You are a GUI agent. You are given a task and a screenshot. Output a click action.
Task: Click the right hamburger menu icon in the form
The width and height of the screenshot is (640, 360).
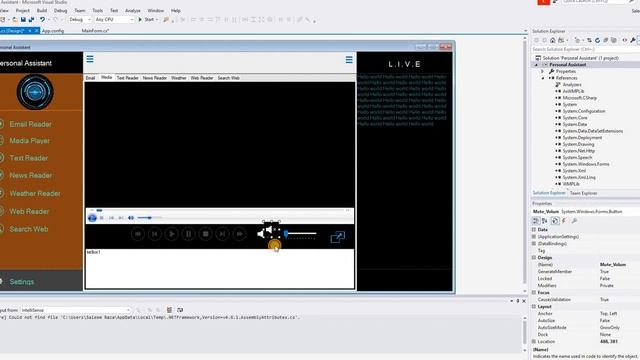[349, 60]
